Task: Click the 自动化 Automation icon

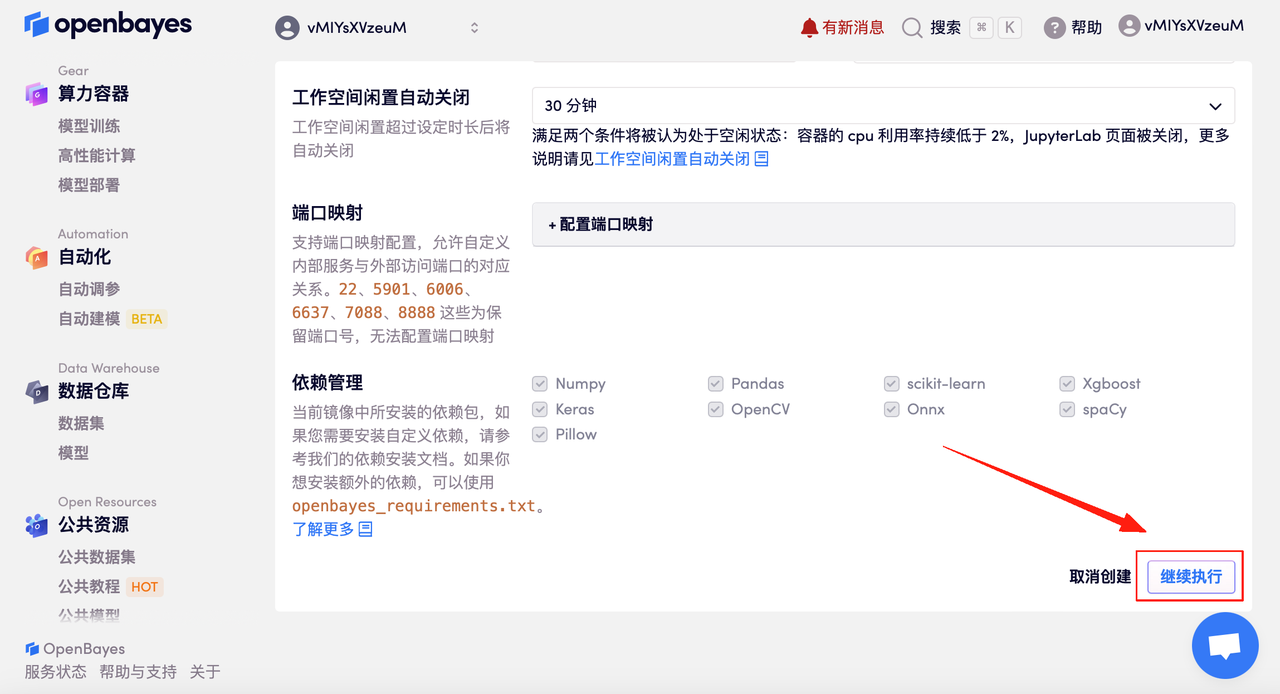Action: 37,257
